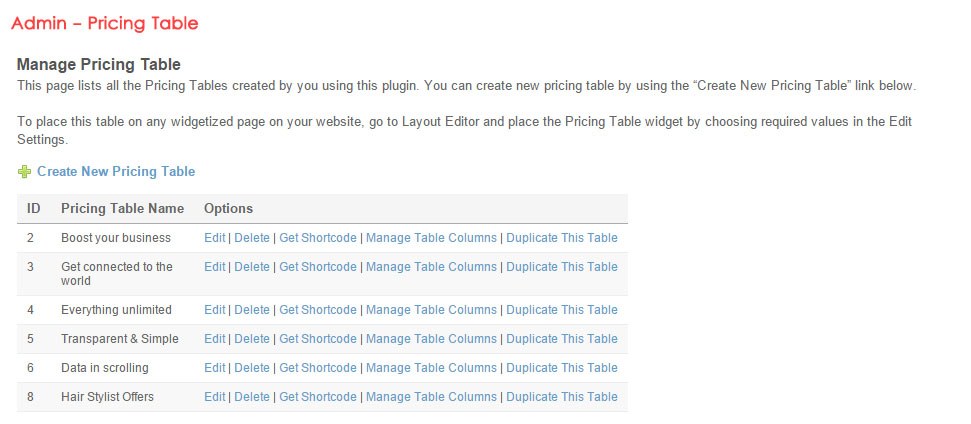The height and width of the screenshot is (424, 971).
Task: Duplicate the Transparent & Simple table
Action: tap(562, 339)
